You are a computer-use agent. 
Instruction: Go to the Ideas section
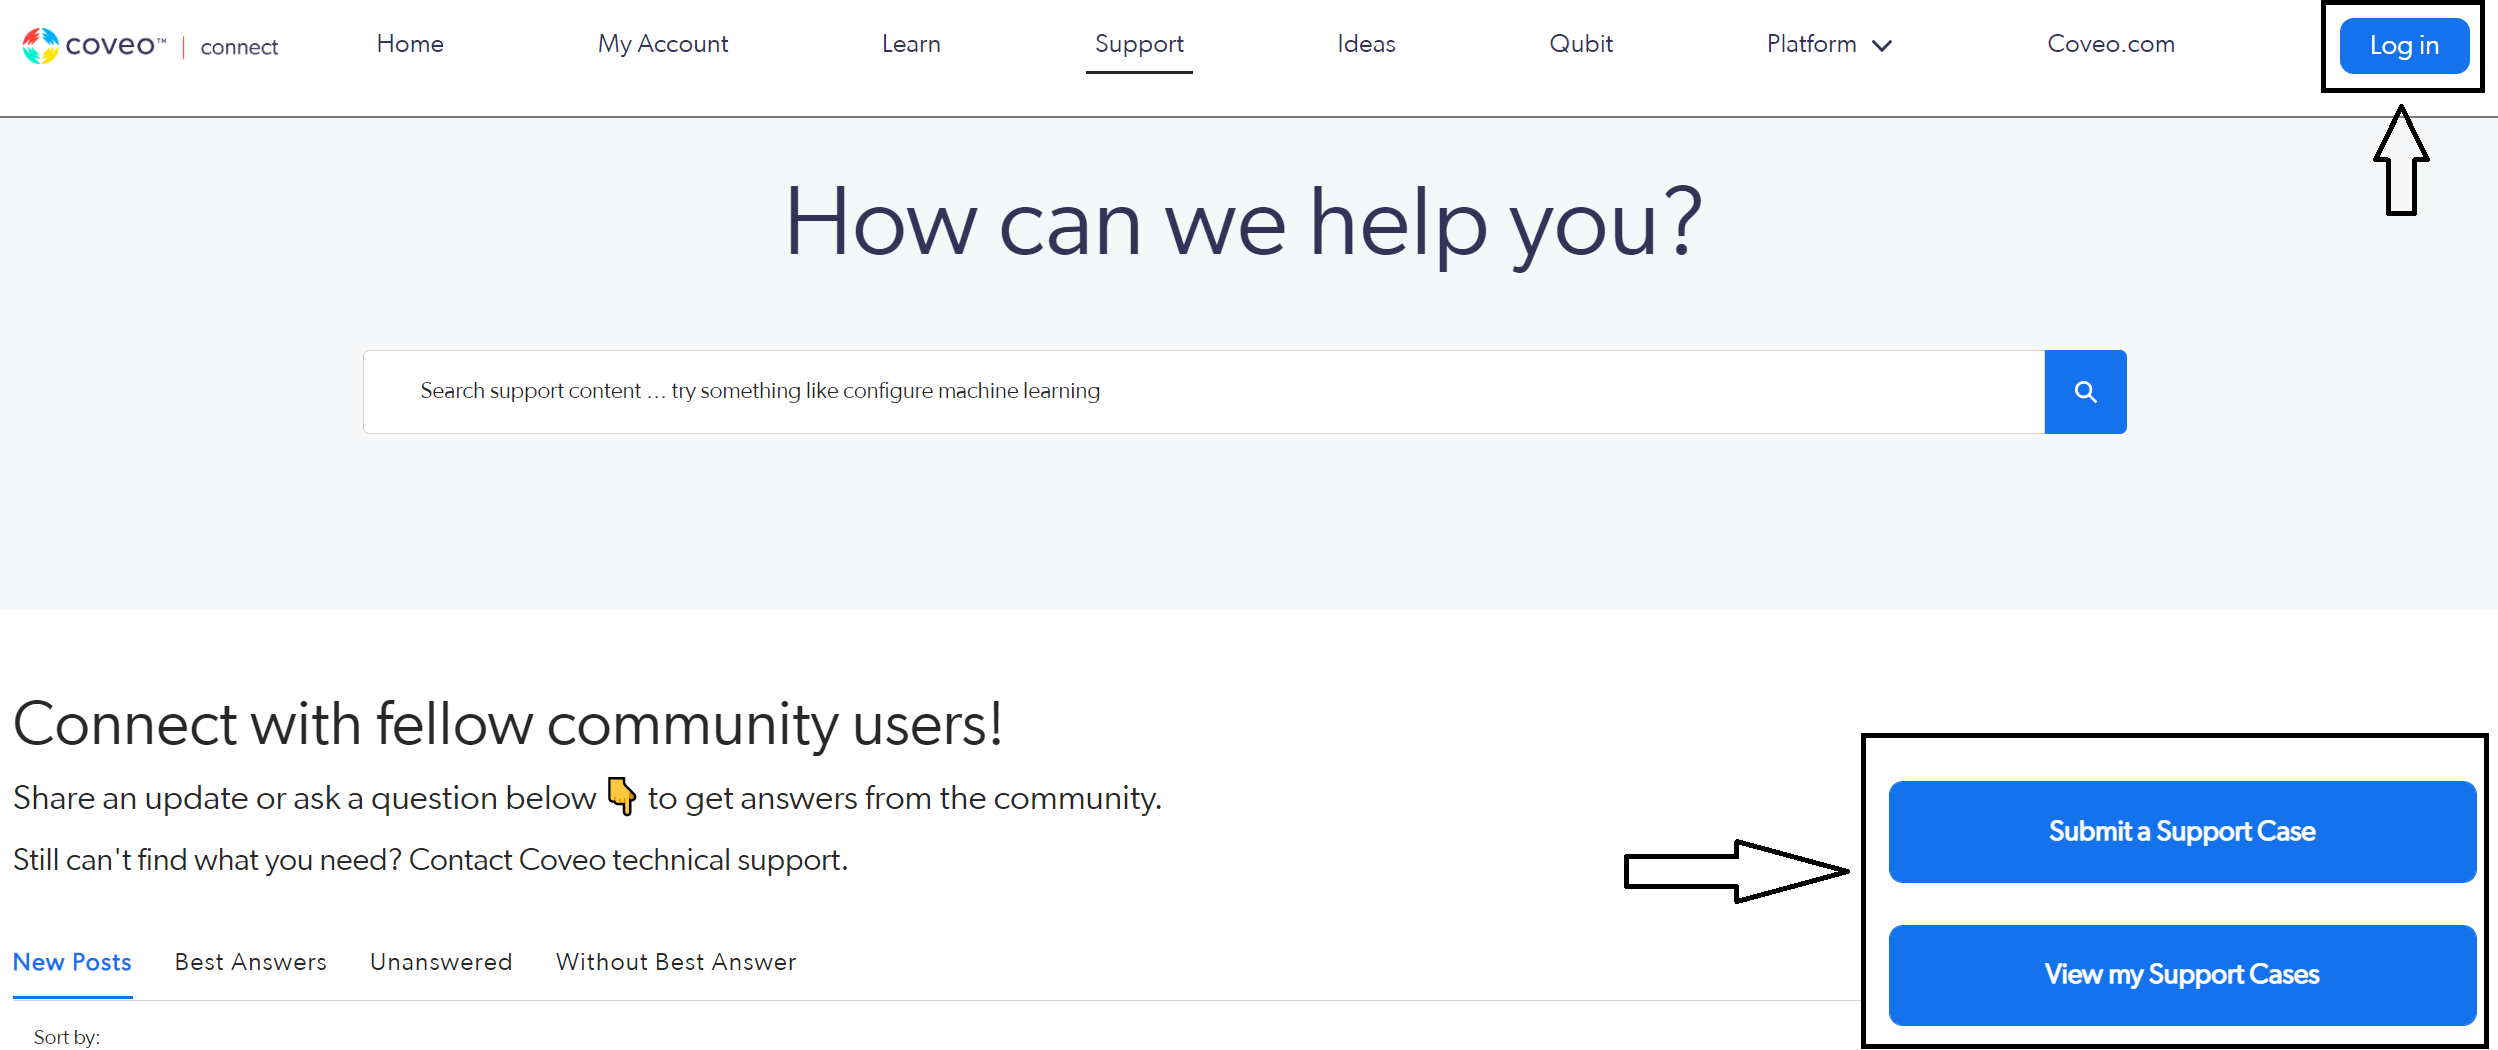1366,44
